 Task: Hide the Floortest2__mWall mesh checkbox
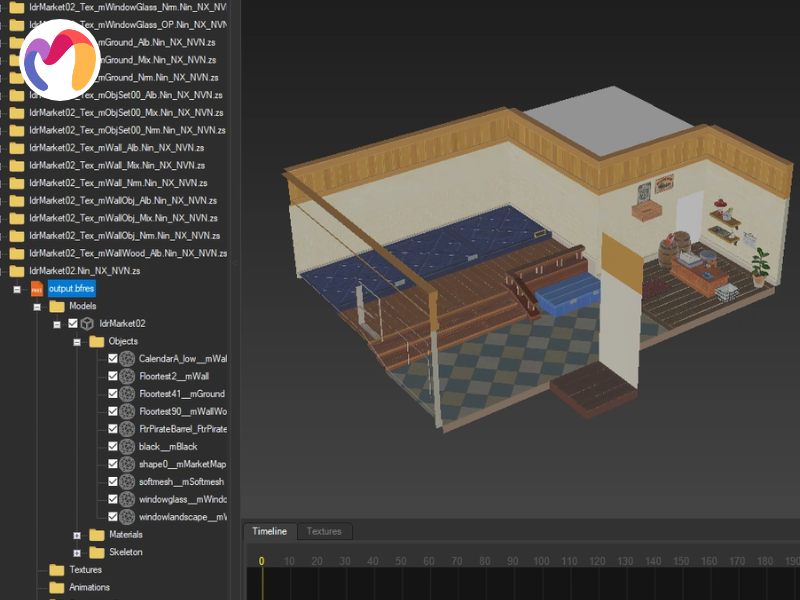coord(113,376)
